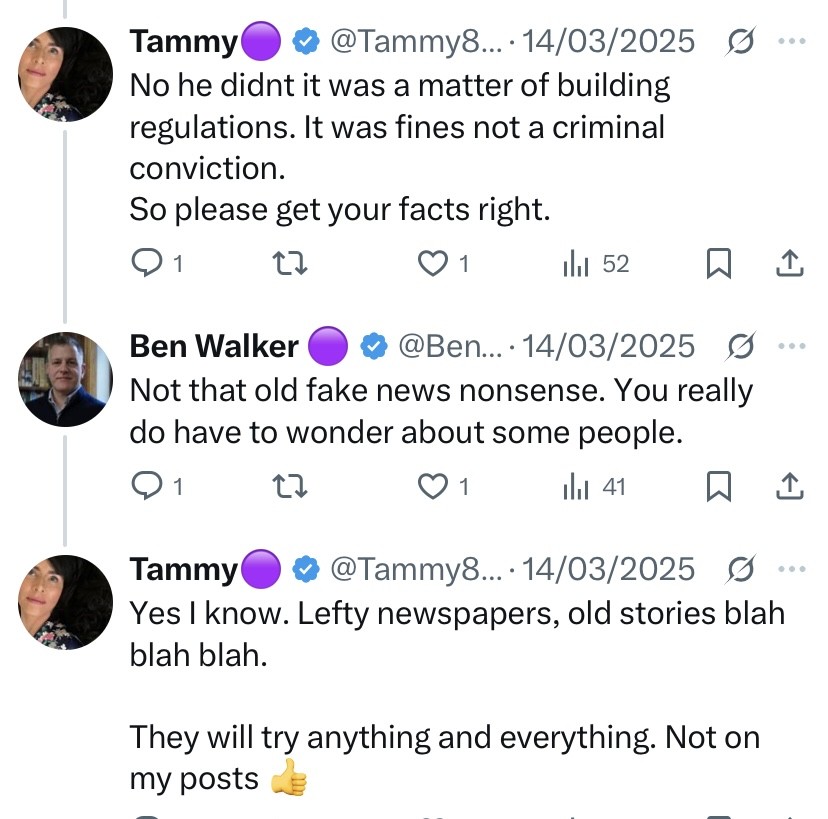Image resolution: width=828 pixels, height=819 pixels.
Task: Open more options on Tammy's first tweet
Action: click(791, 41)
